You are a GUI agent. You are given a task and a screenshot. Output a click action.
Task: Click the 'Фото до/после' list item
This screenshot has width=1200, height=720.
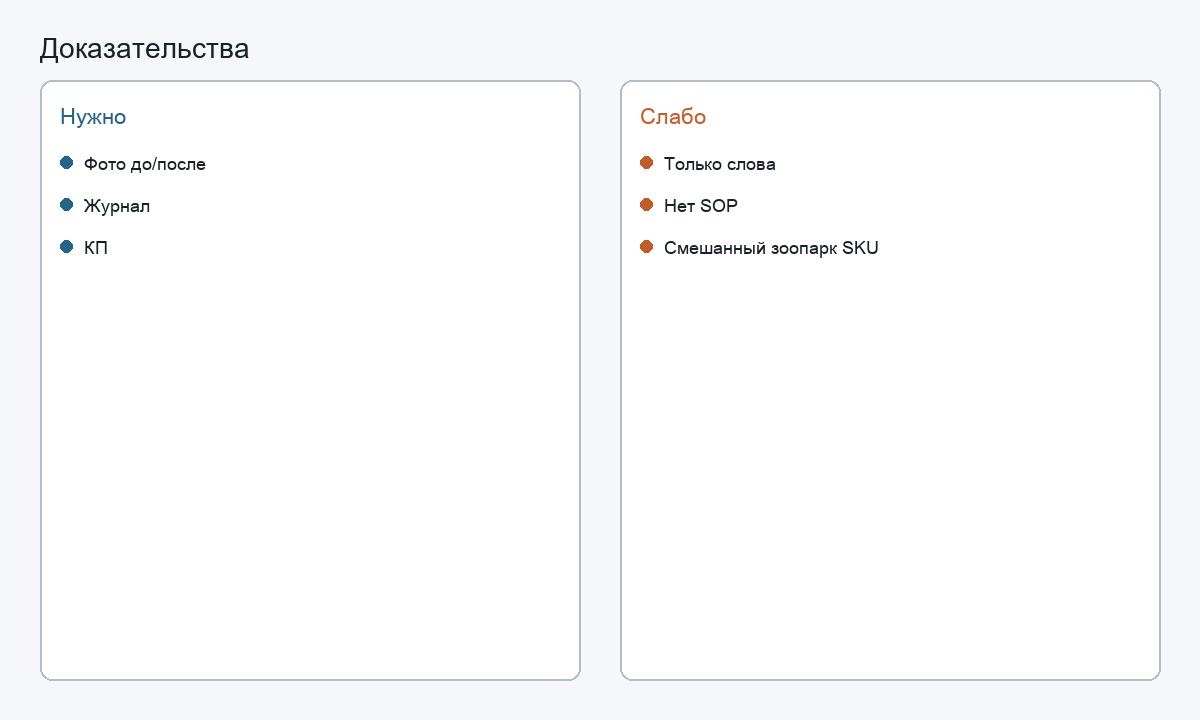(x=145, y=164)
